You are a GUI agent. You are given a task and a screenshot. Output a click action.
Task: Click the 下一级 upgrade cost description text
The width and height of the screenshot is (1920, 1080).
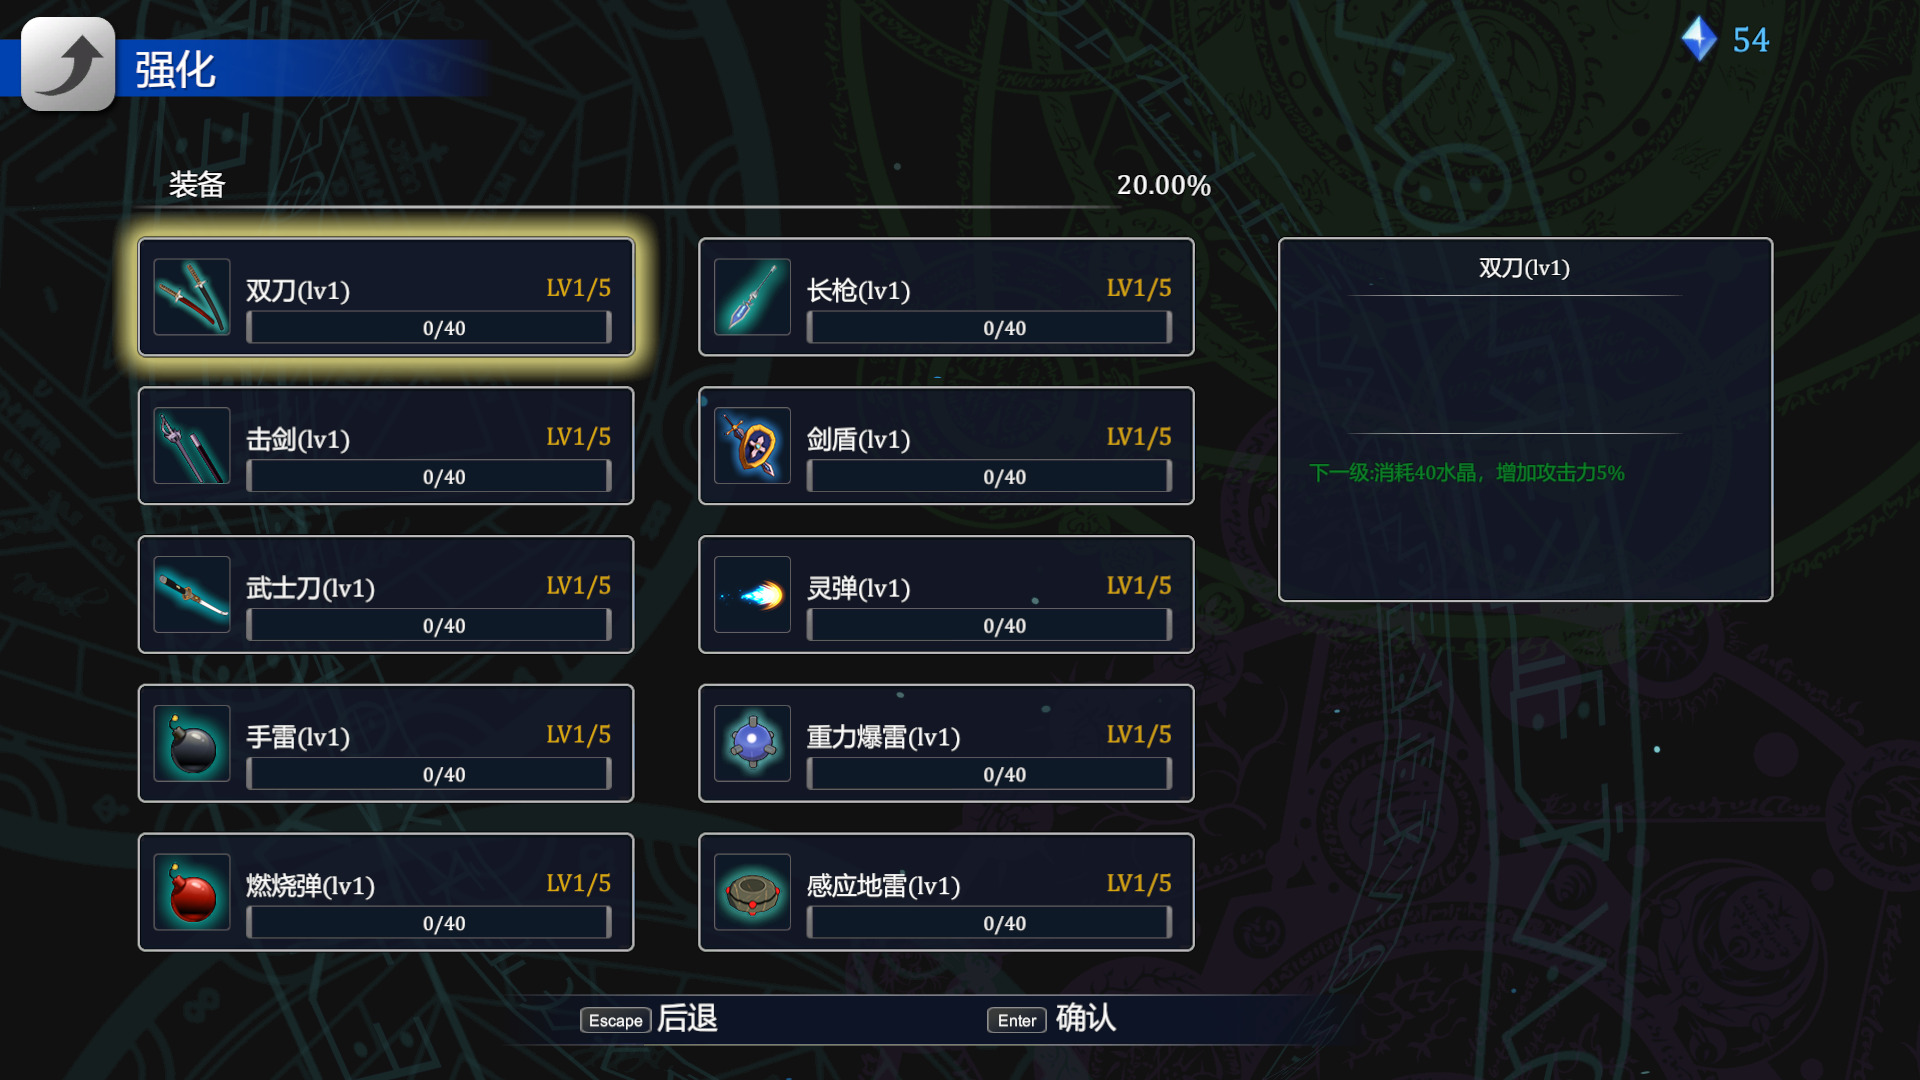[1466, 473]
